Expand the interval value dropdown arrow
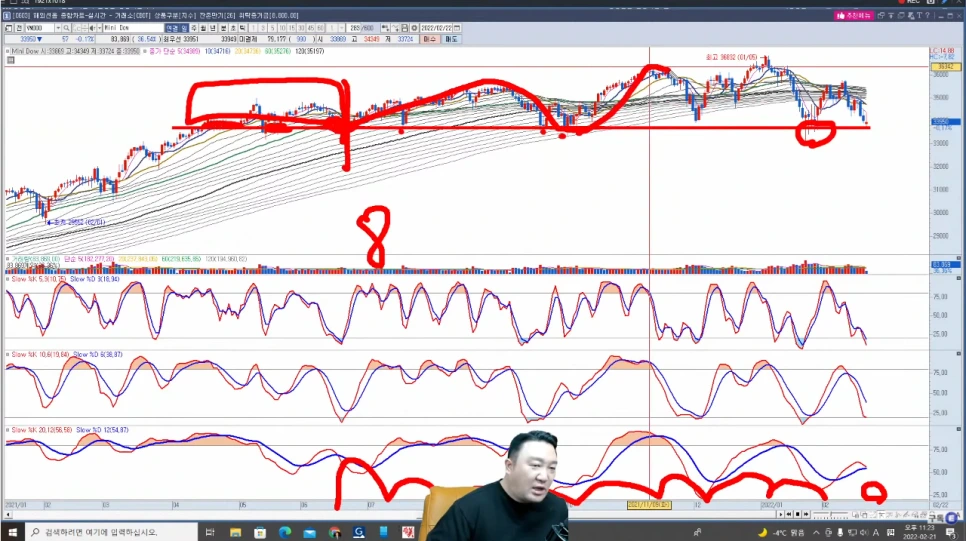This screenshot has width=966, height=541. pyautogui.click(x=341, y=28)
